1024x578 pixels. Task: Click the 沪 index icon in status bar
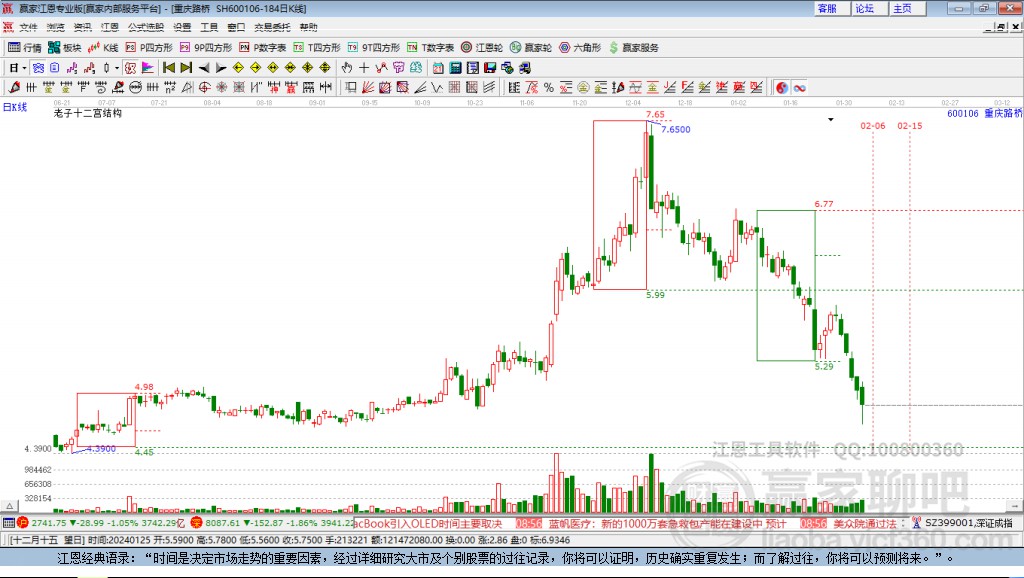pos(23,522)
